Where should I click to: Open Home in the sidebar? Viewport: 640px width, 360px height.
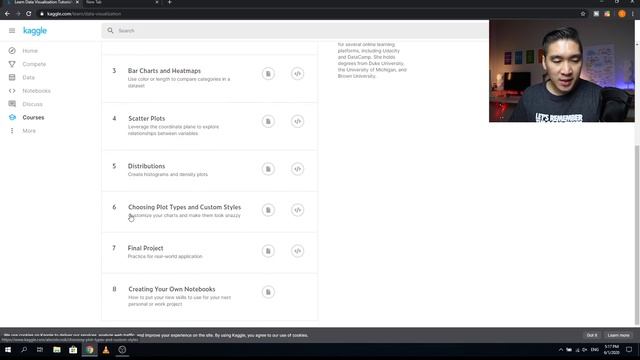tap(30, 51)
